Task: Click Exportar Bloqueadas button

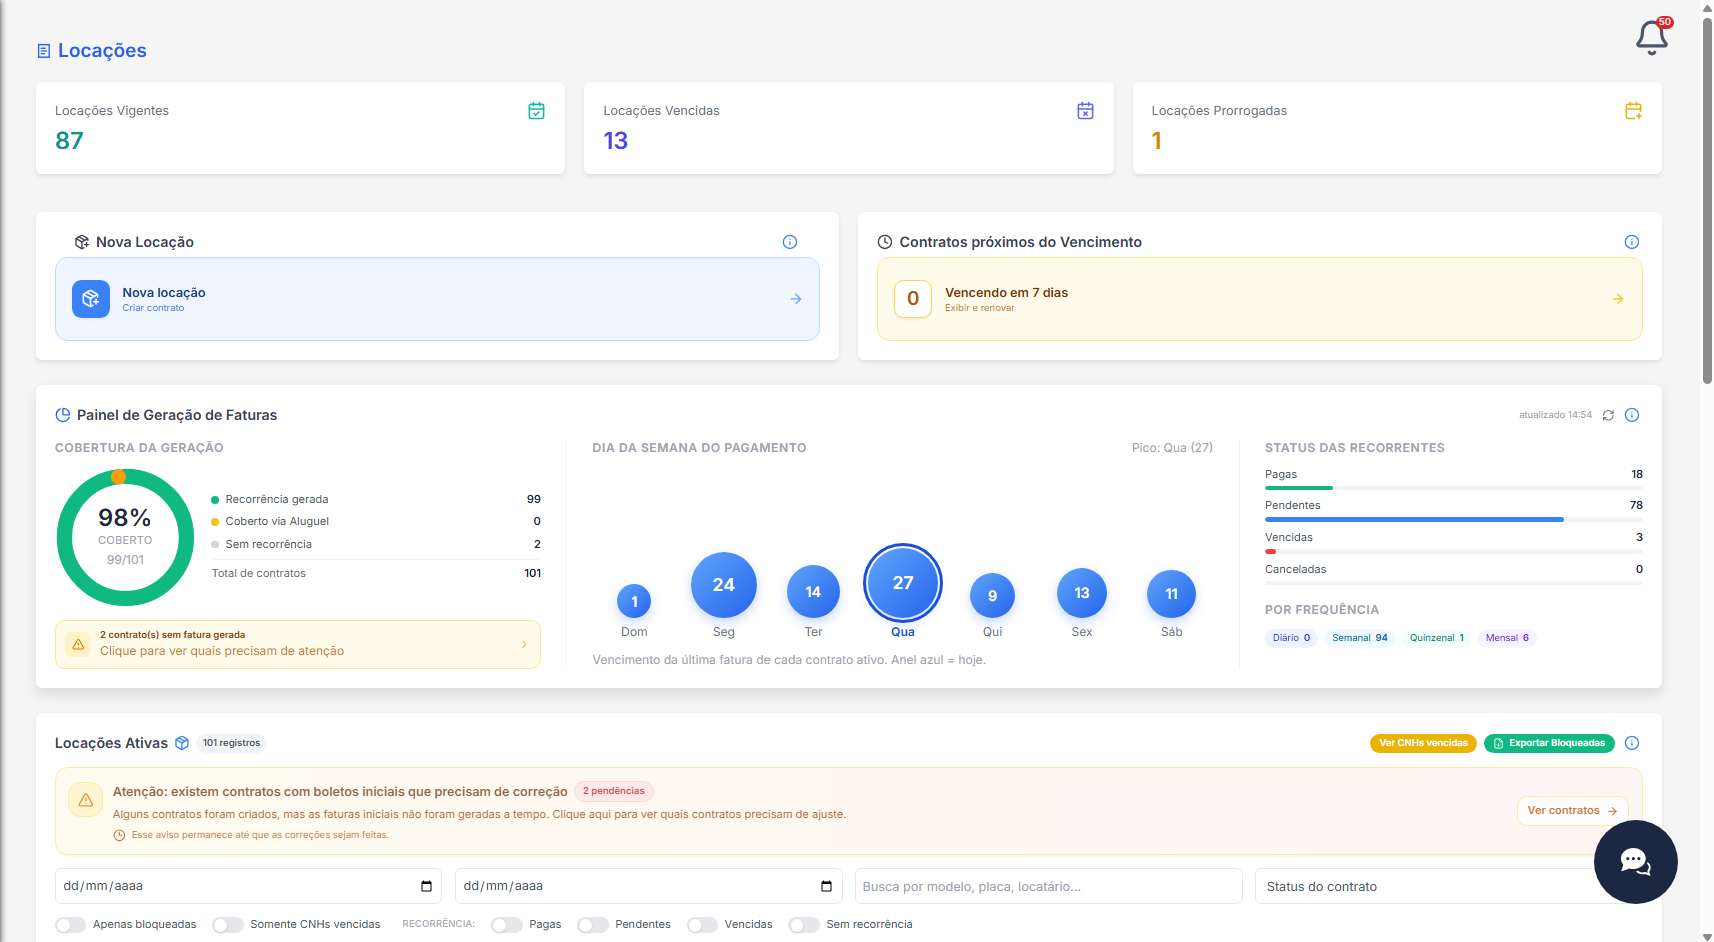Action: (x=1549, y=743)
